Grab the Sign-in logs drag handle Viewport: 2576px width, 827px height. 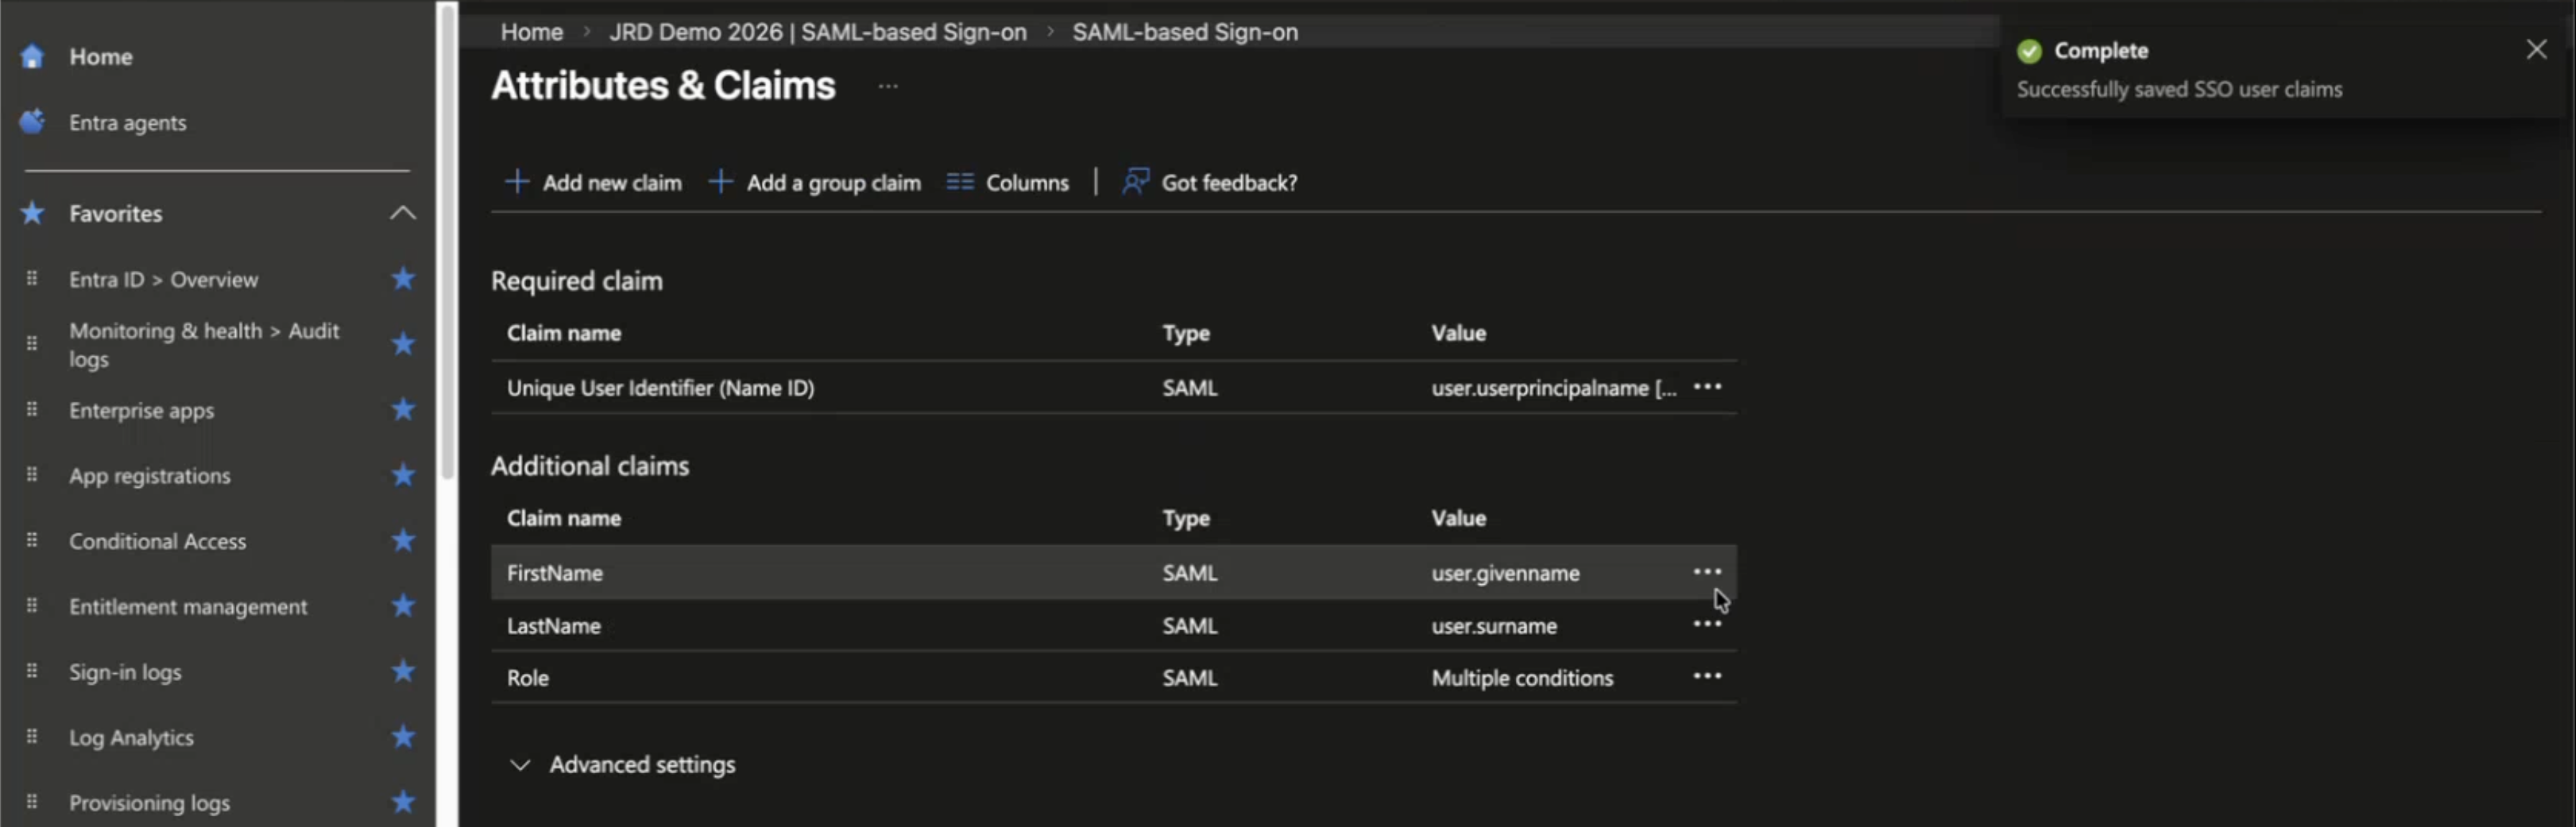point(32,672)
